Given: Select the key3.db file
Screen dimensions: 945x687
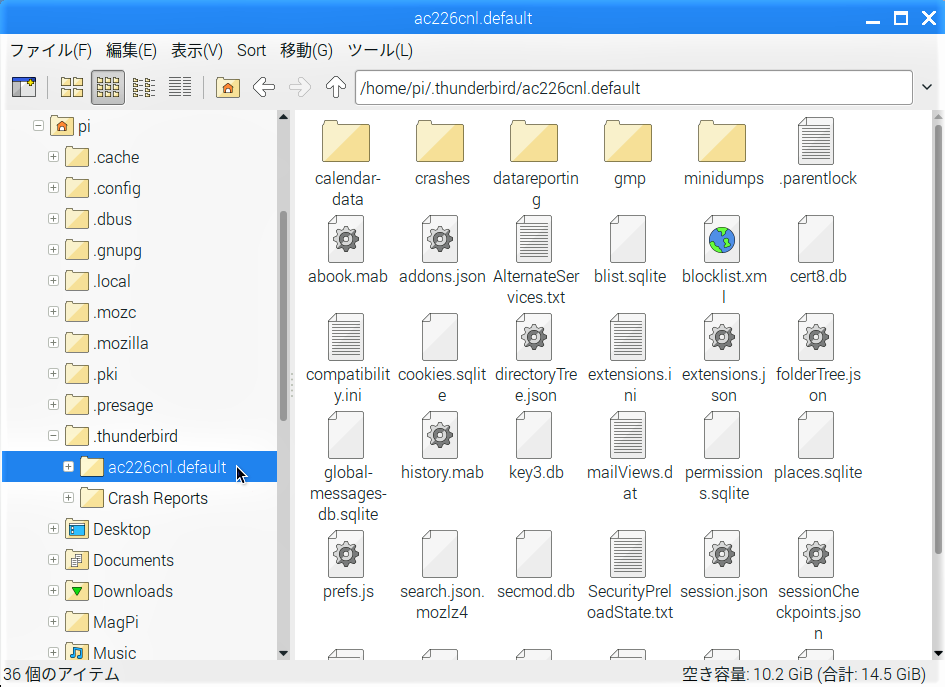Looking at the screenshot, I should 536,447.
